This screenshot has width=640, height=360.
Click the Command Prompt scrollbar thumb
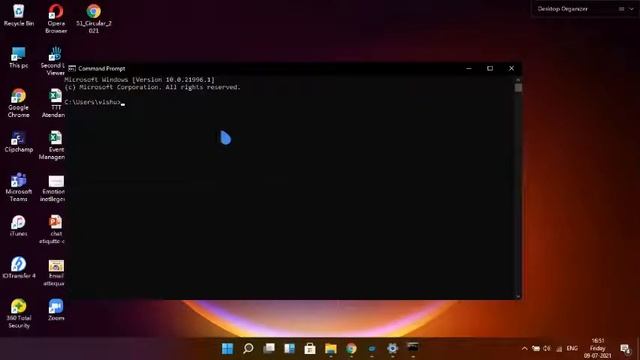[x=518, y=88]
